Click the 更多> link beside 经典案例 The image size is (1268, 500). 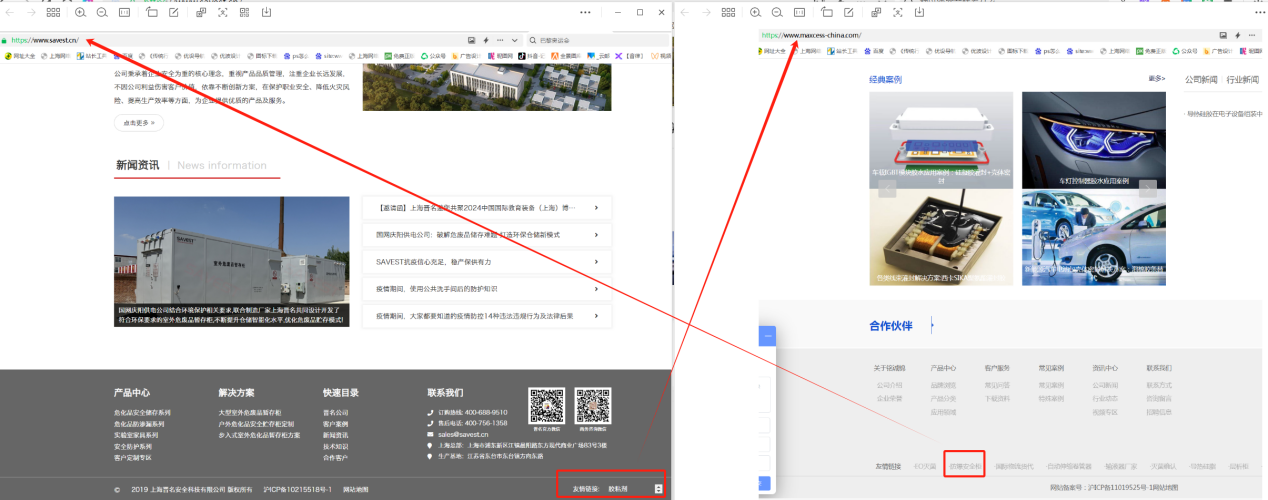[1157, 79]
